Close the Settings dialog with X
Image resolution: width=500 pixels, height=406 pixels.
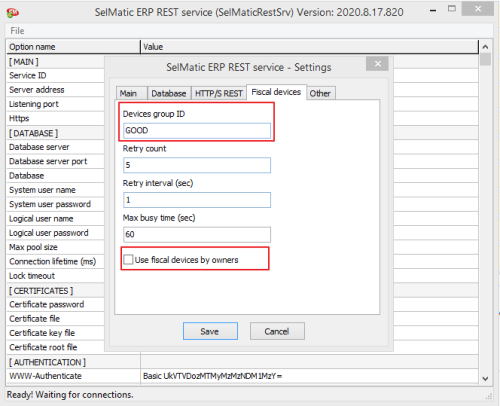[377, 64]
